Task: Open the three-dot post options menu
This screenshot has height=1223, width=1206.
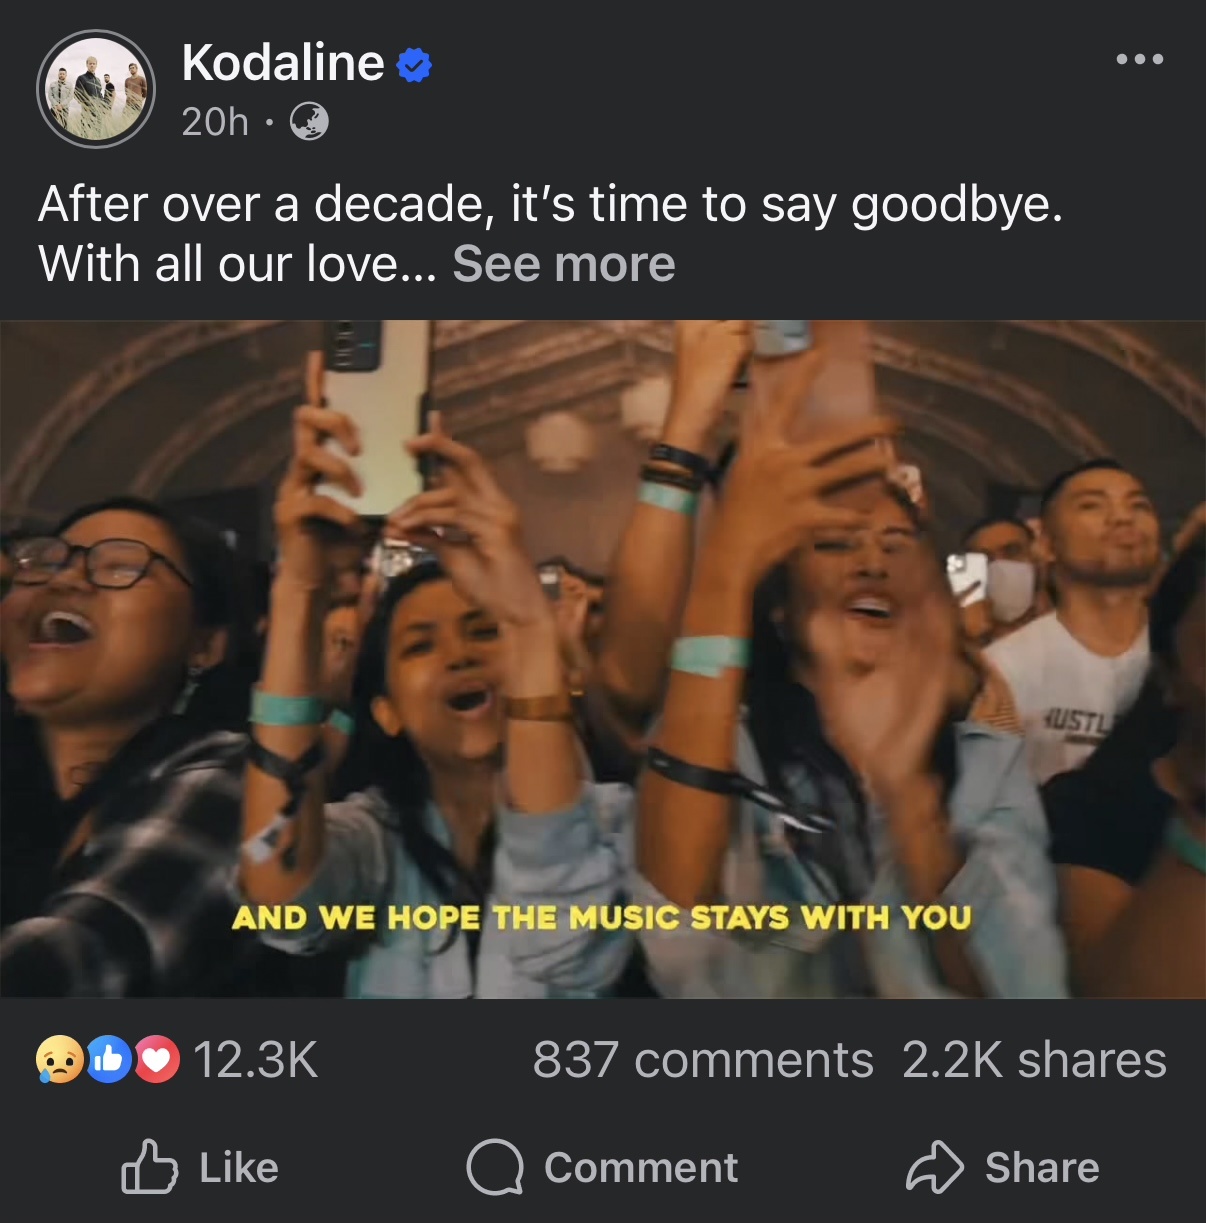Action: 1140,60
